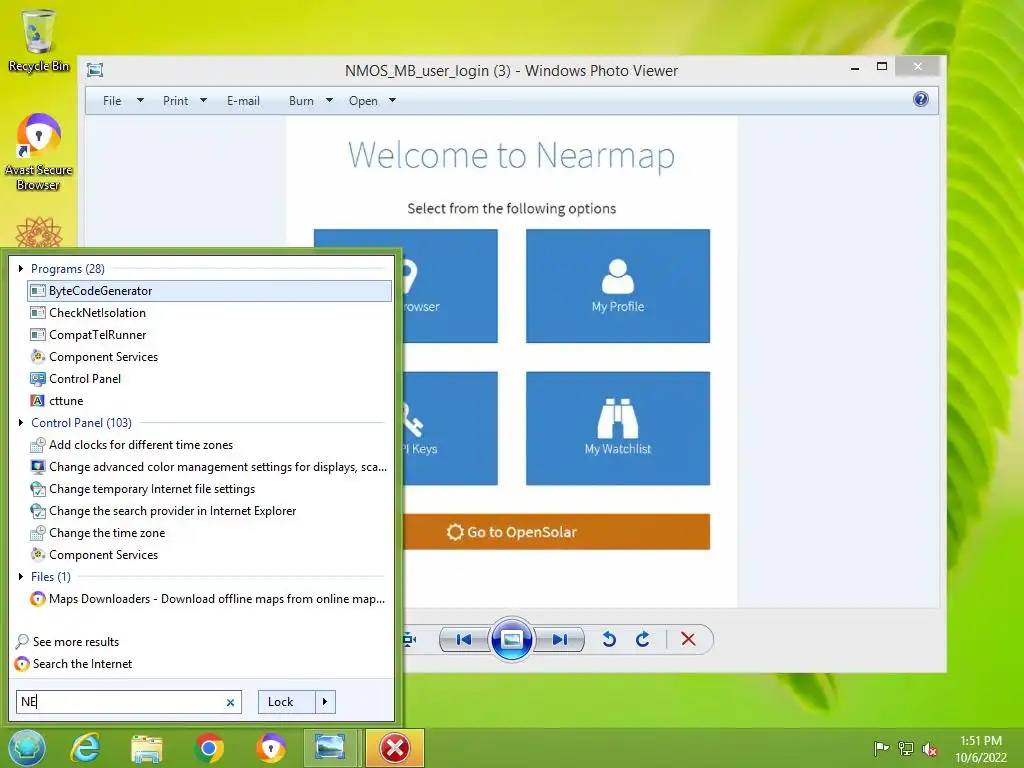Screen dimensions: 1024x768
Task: Open Action Center flag tray icon
Action: click(881, 748)
